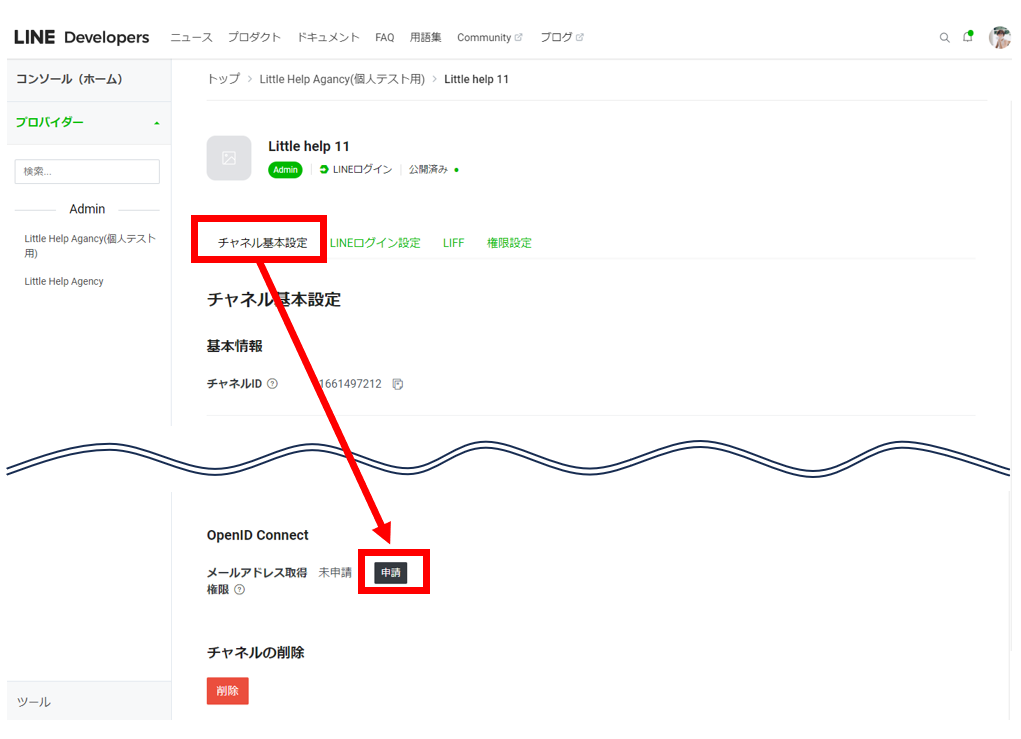Image resolution: width=1021 pixels, height=739 pixels.
Task: Click the LINE Developers logo
Action: coord(81,37)
